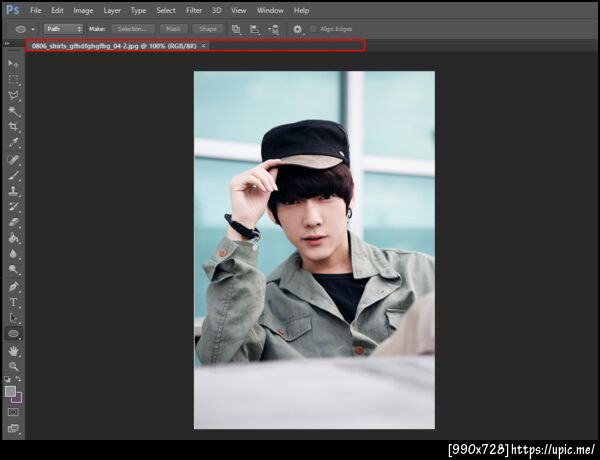Open the Image menu
This screenshot has width=600, height=460.
coord(83,11)
